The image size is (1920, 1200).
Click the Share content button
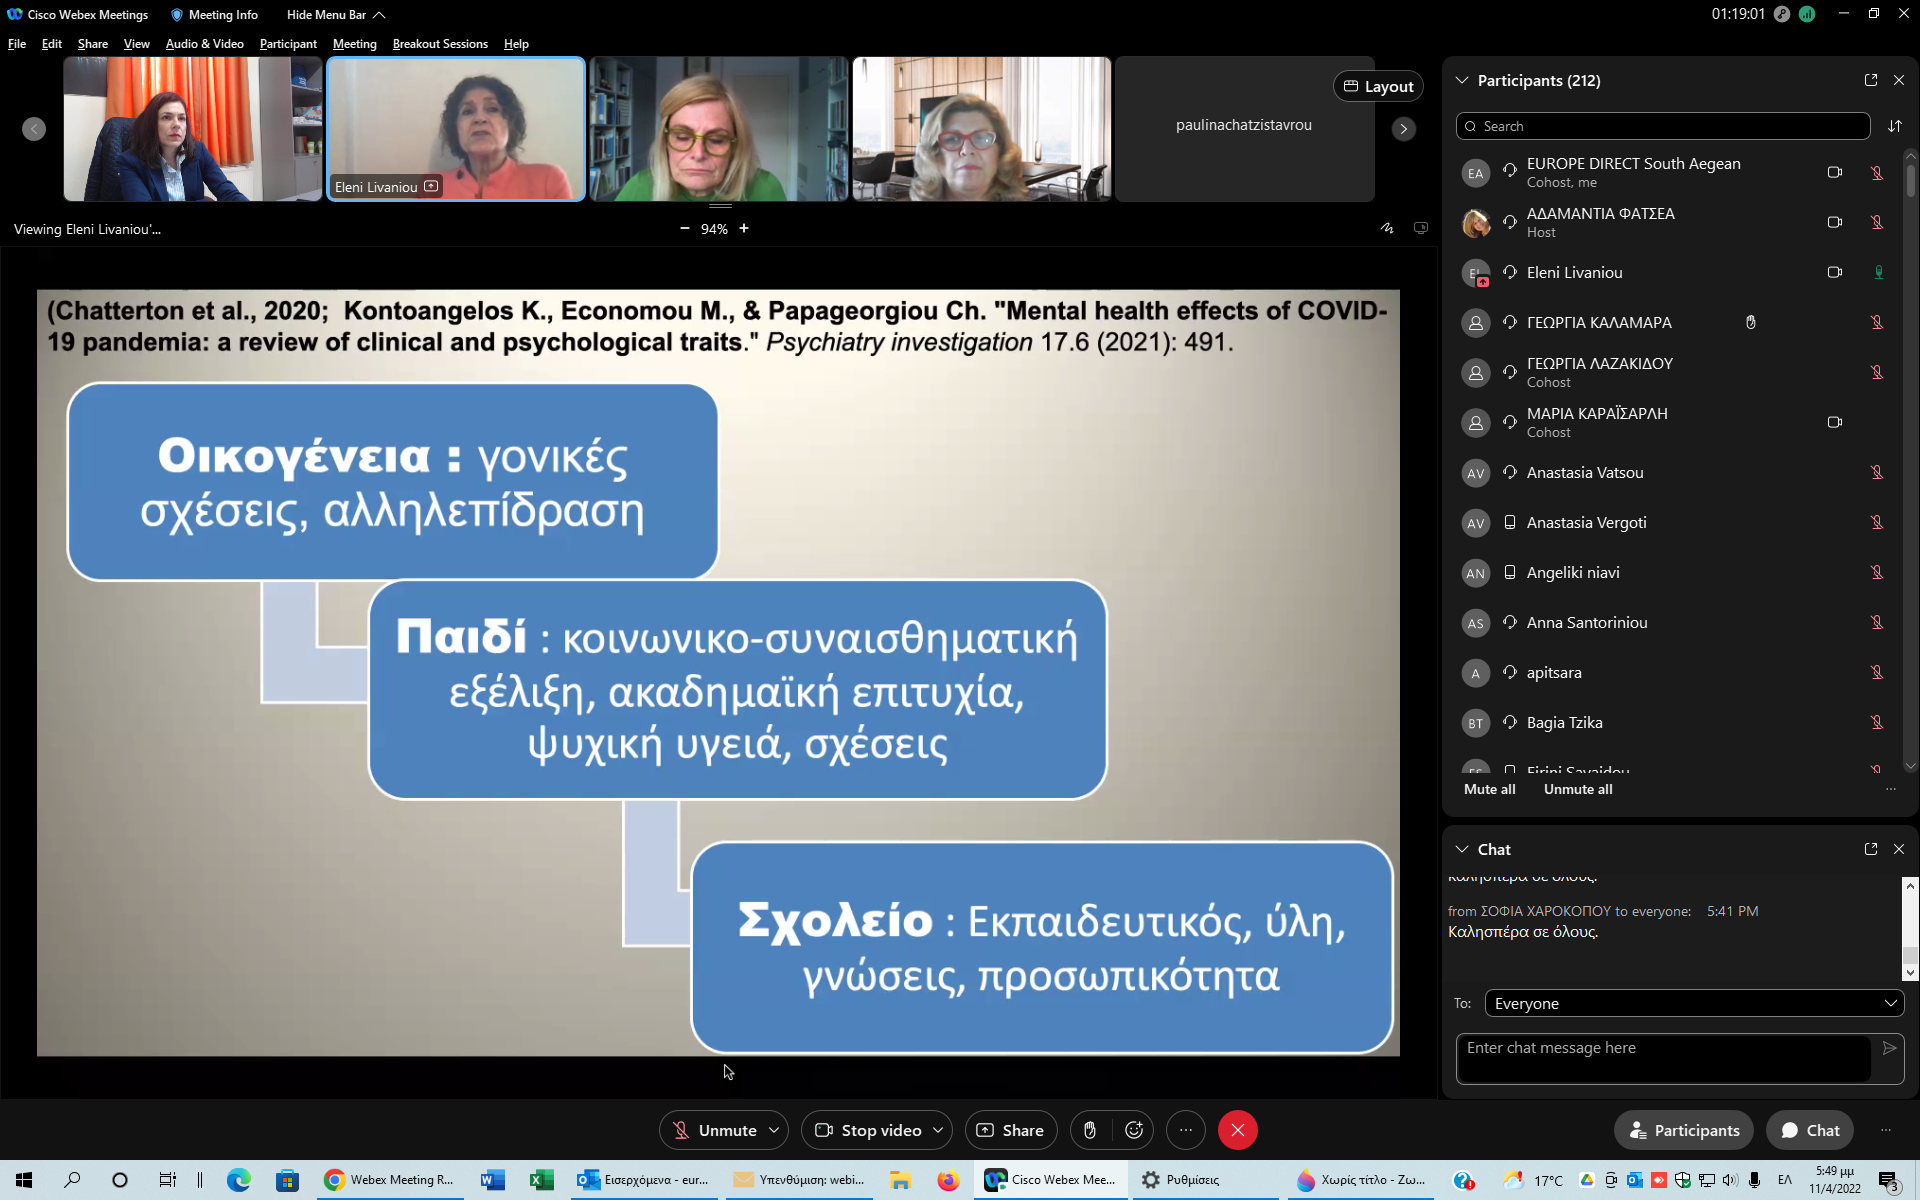coord(1010,1130)
